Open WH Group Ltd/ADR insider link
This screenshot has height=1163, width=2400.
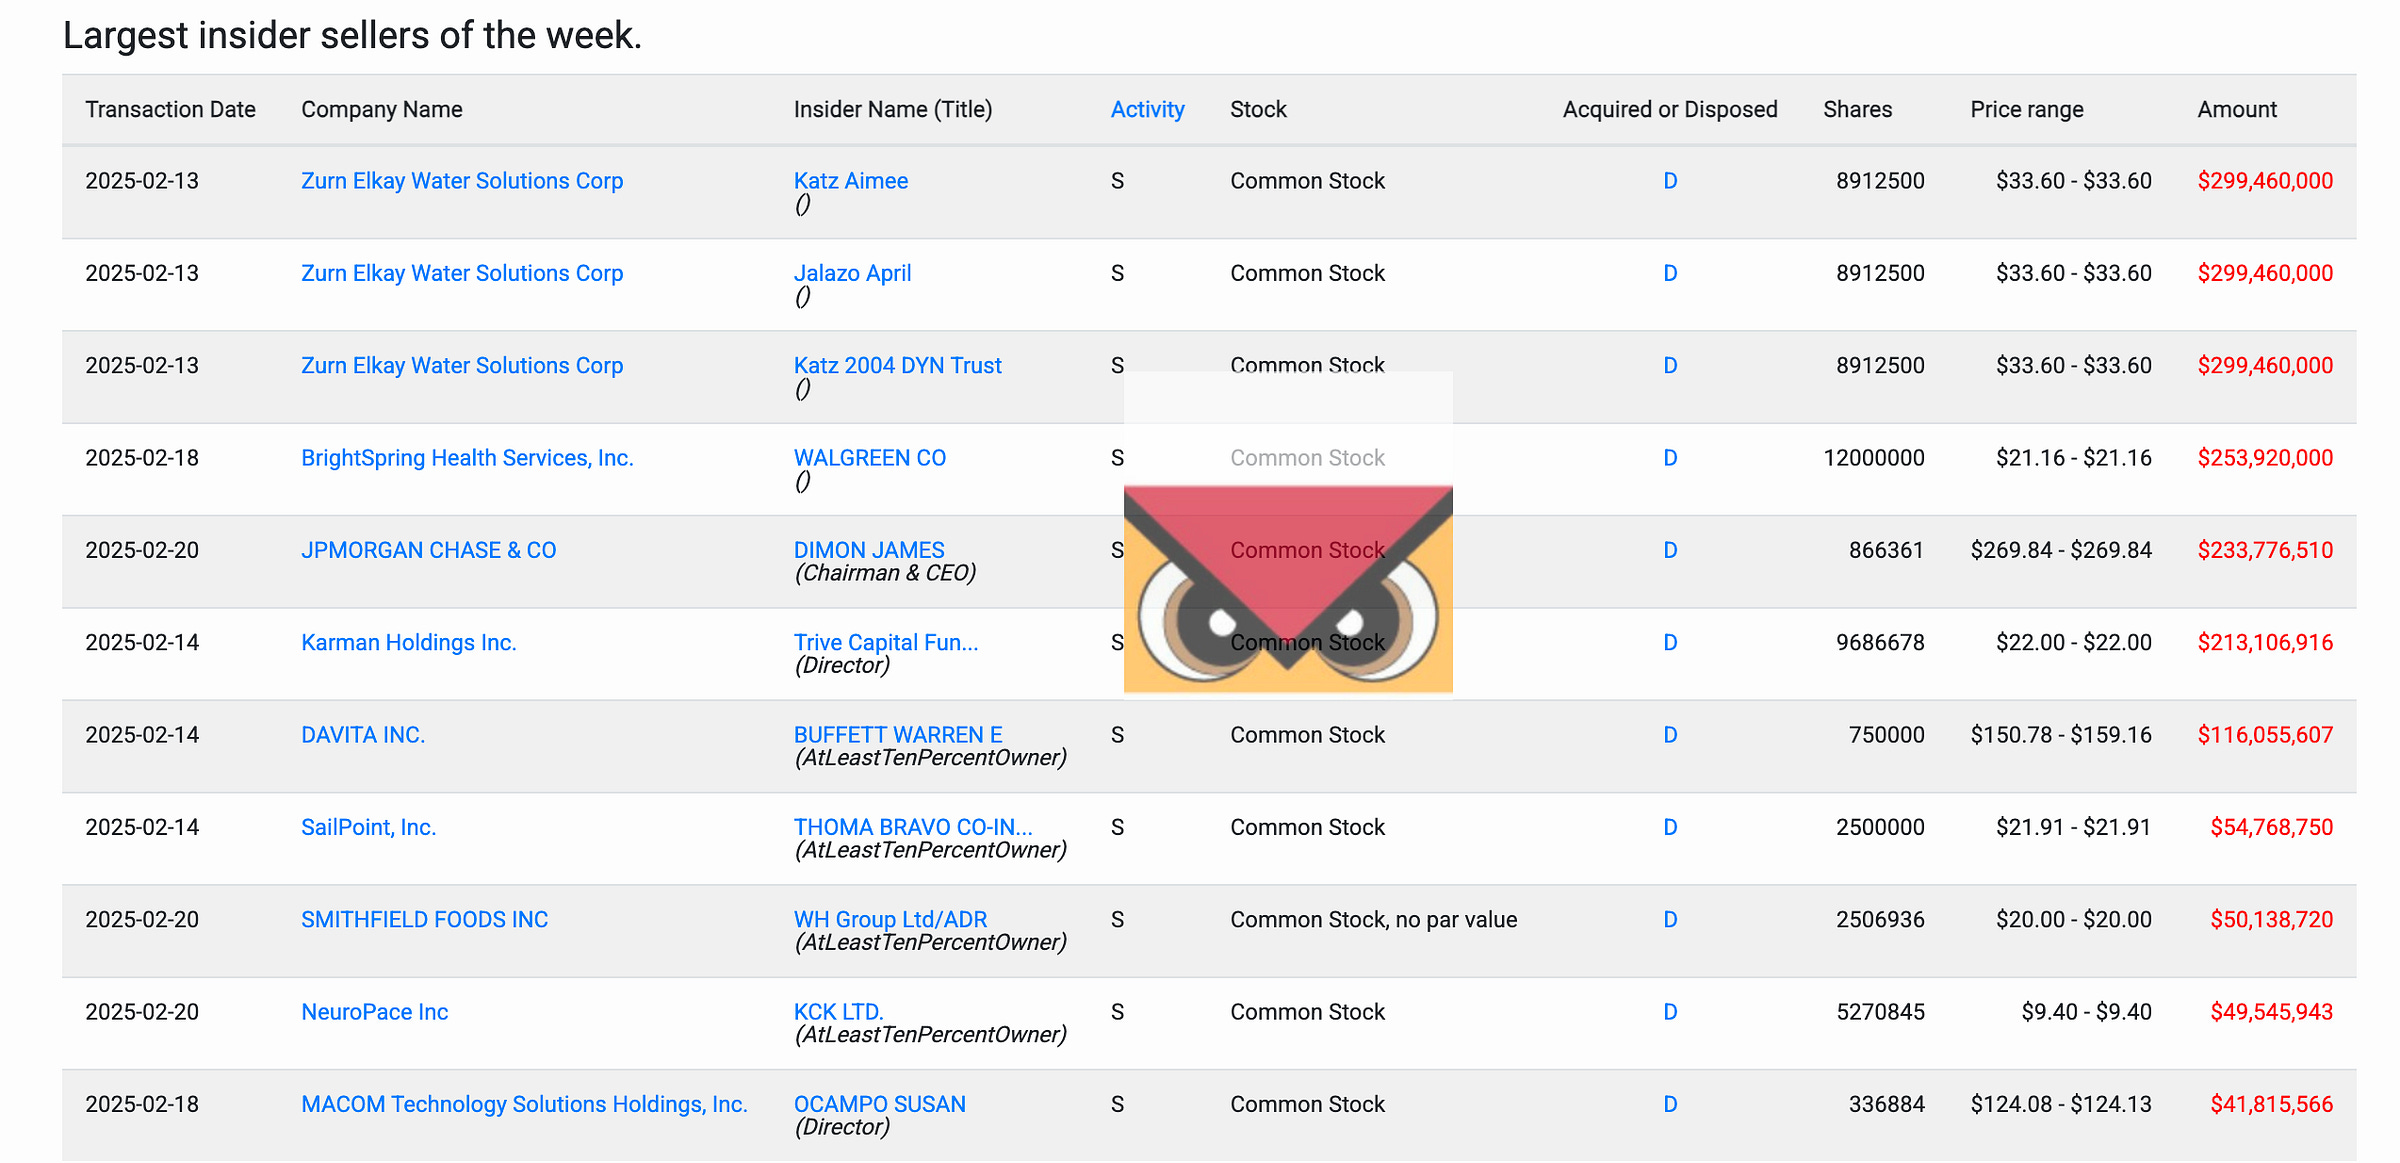point(889,919)
